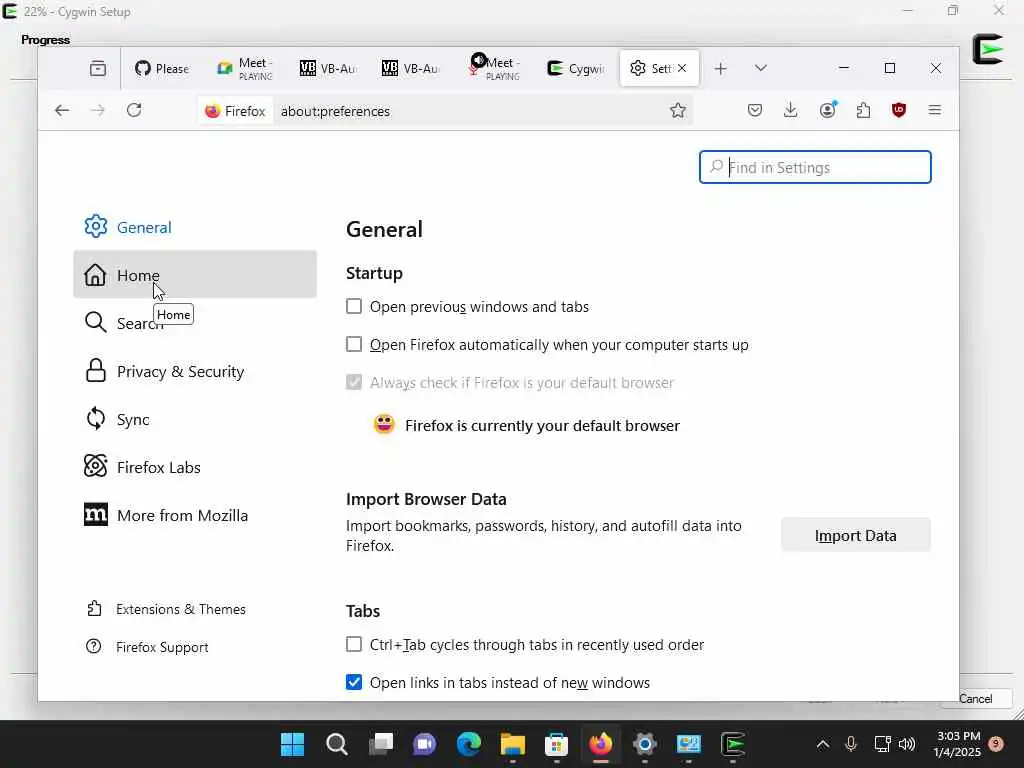
Task: Open the taskbar clock and date
Action: point(957,743)
